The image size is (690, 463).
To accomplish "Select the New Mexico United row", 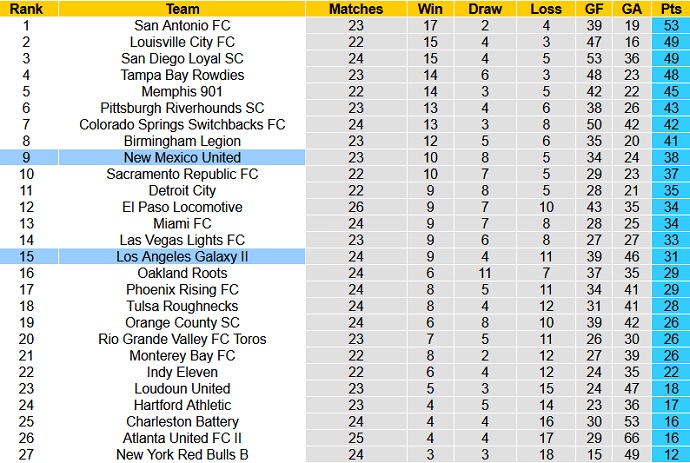I will tap(182, 157).
